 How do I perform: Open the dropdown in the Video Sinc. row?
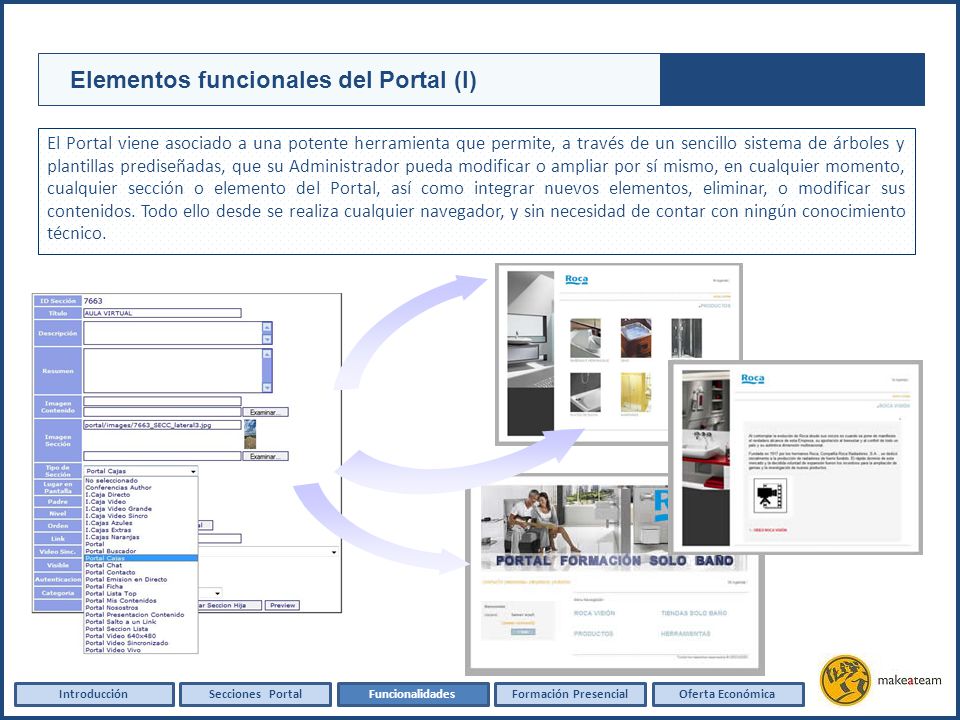[x=334, y=552]
